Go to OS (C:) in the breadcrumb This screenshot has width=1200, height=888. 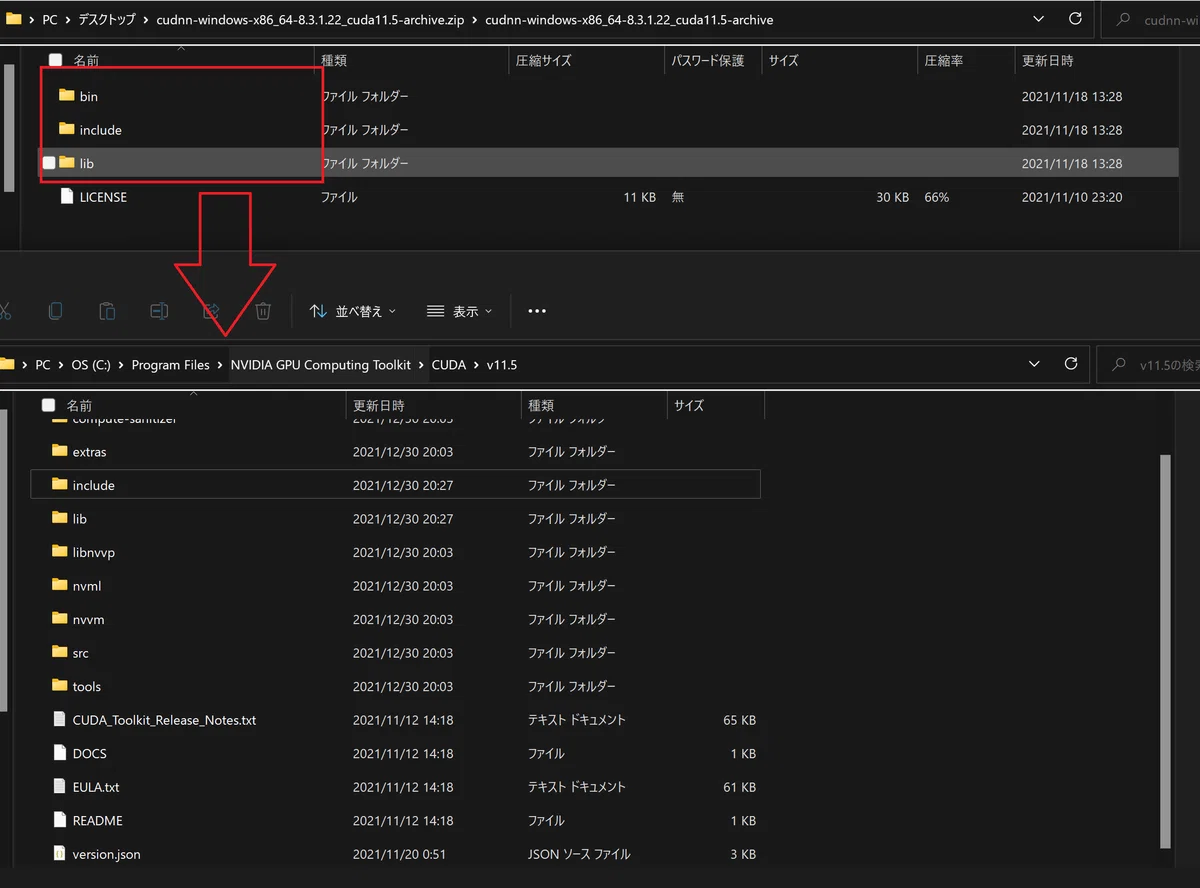(x=91, y=365)
